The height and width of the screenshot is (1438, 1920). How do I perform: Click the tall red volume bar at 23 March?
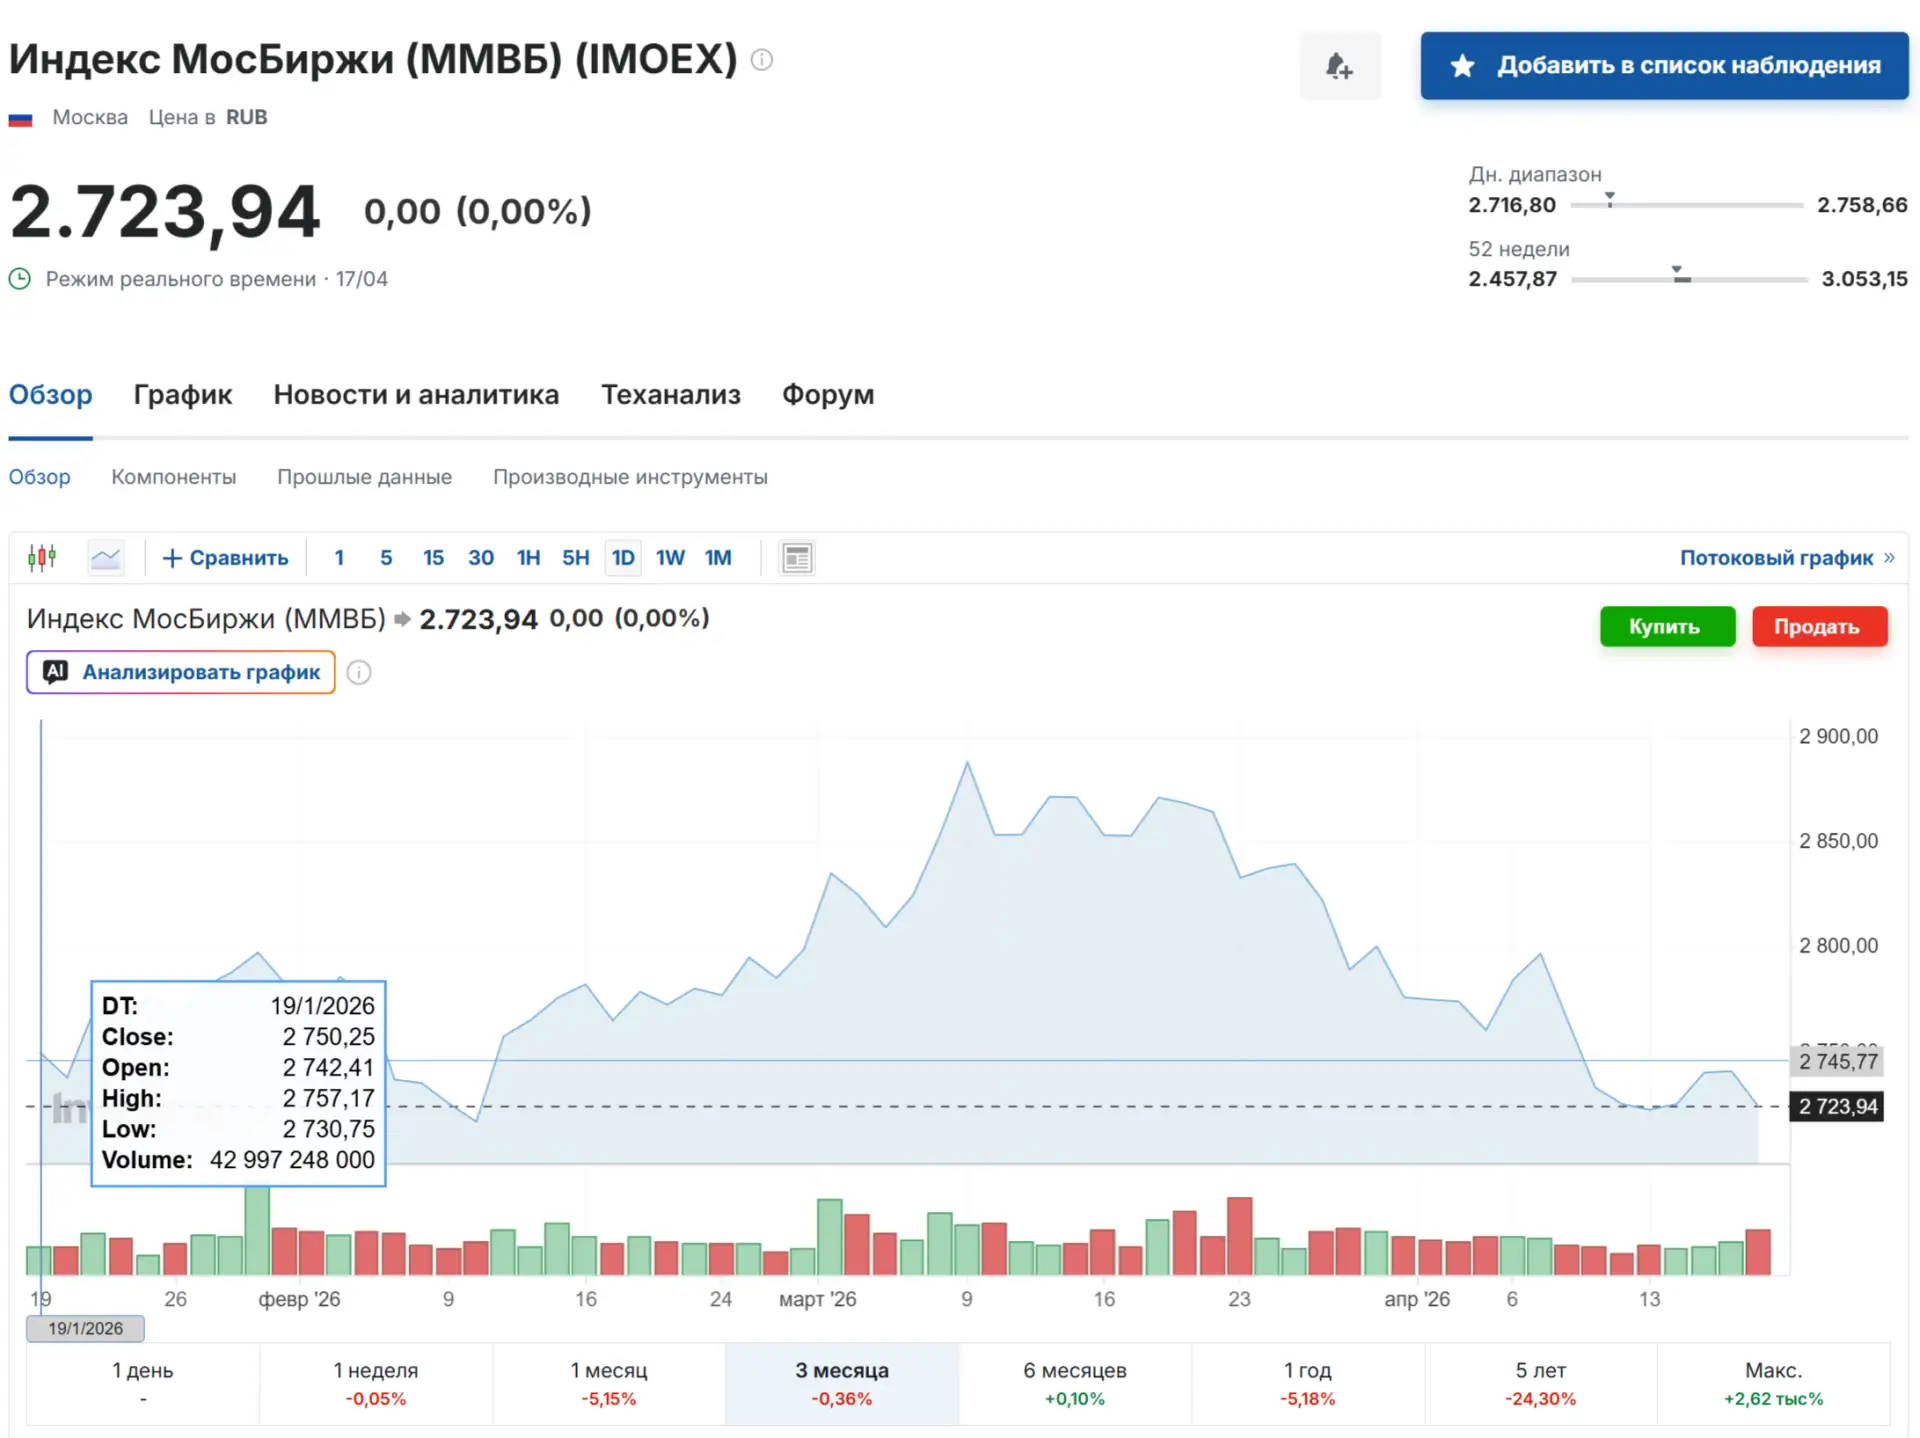pyautogui.click(x=1240, y=1236)
